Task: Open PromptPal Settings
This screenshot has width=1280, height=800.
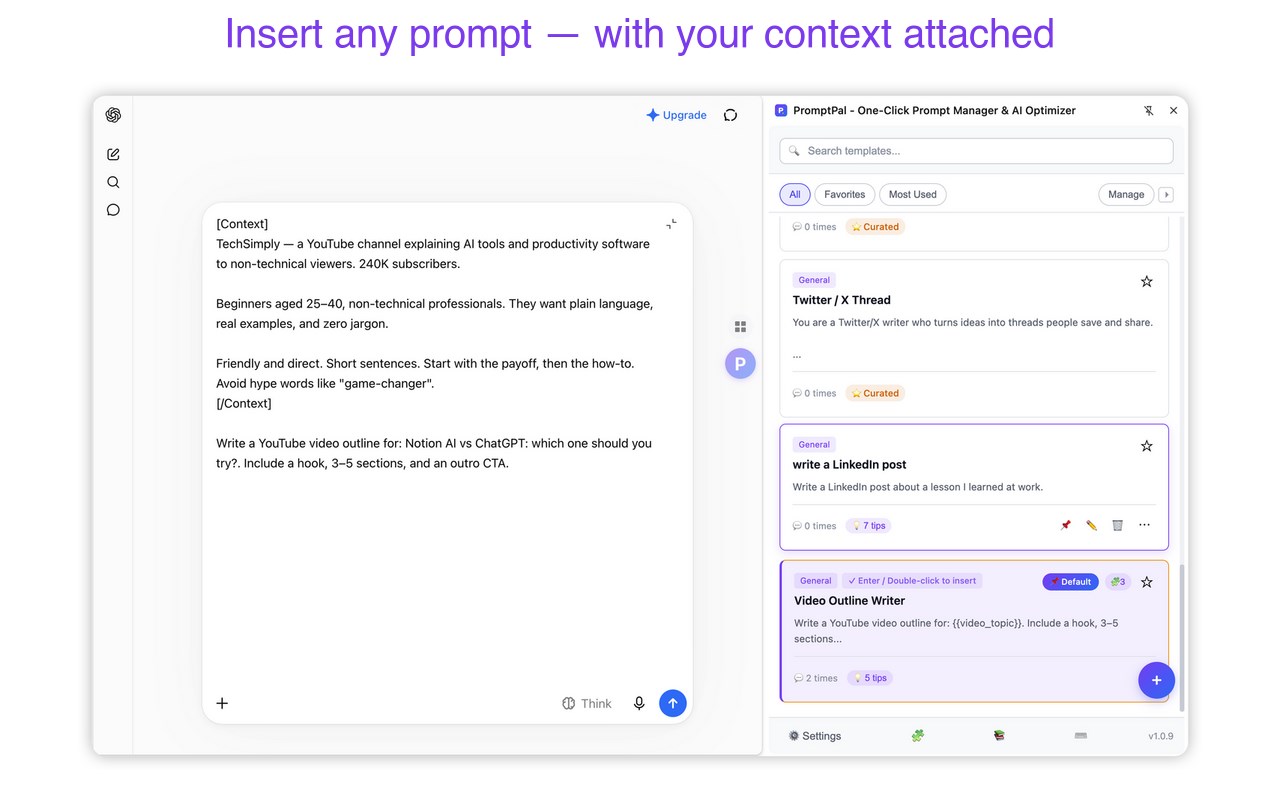Action: click(x=814, y=736)
